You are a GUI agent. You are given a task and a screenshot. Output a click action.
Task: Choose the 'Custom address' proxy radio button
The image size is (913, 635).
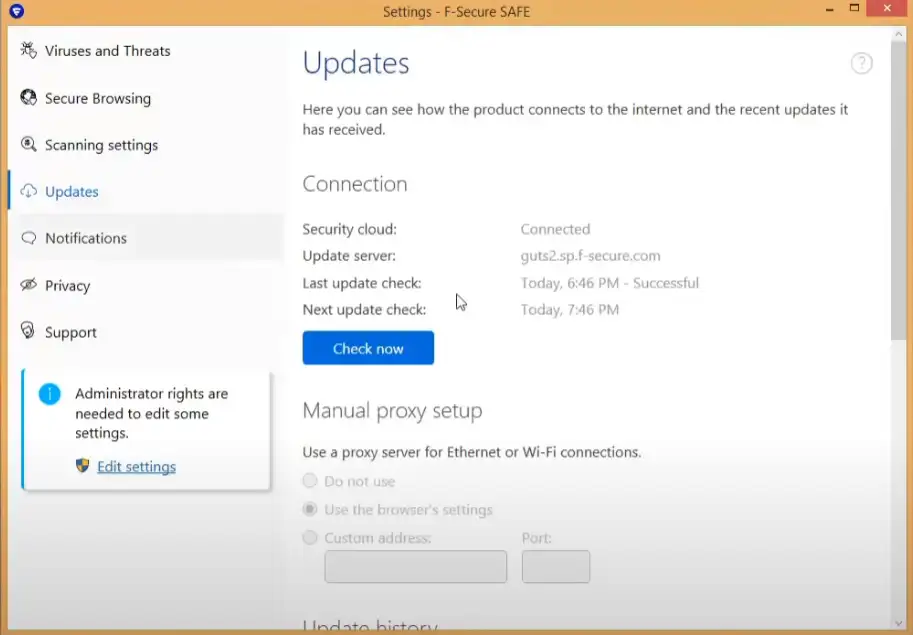(310, 538)
